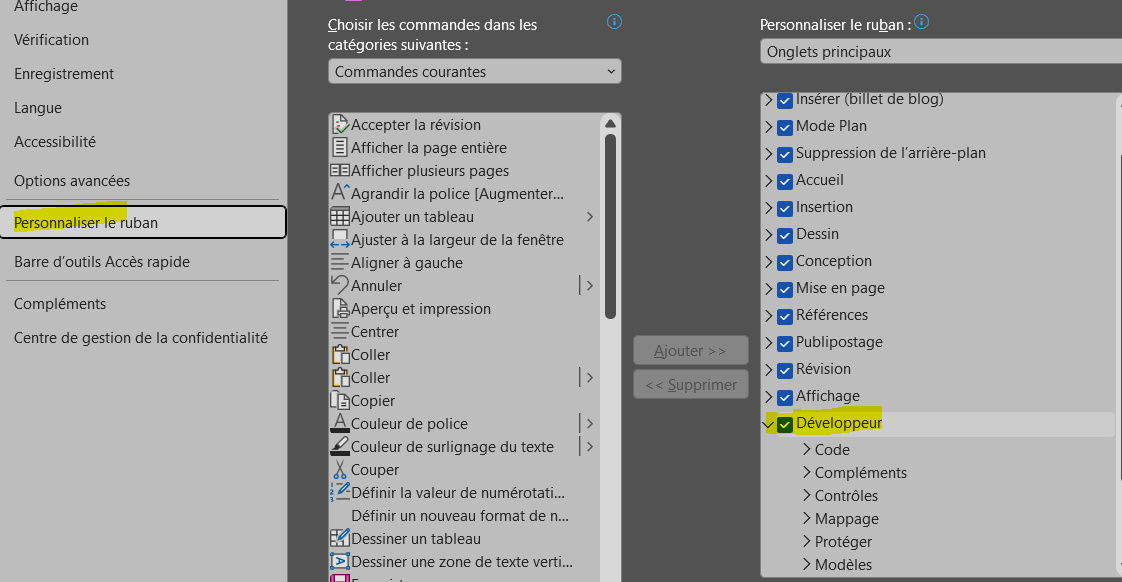The height and width of the screenshot is (582, 1122).
Task: Click the Aligner à gauche icon
Action: 340,262
